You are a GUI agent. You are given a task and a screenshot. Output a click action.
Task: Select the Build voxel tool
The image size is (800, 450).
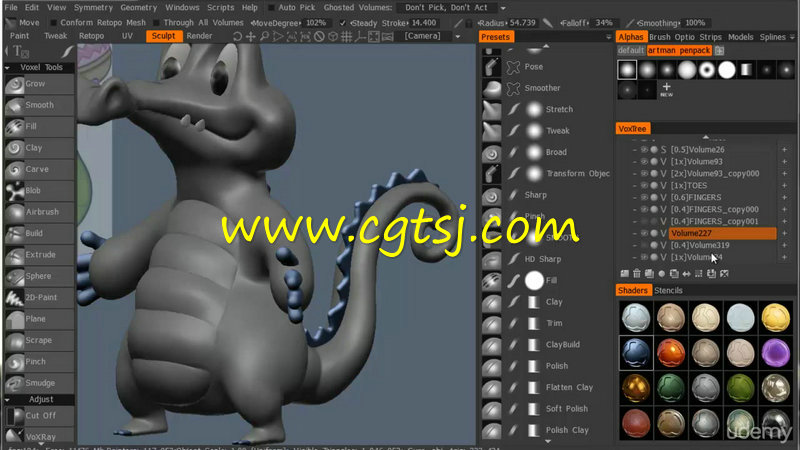39,233
